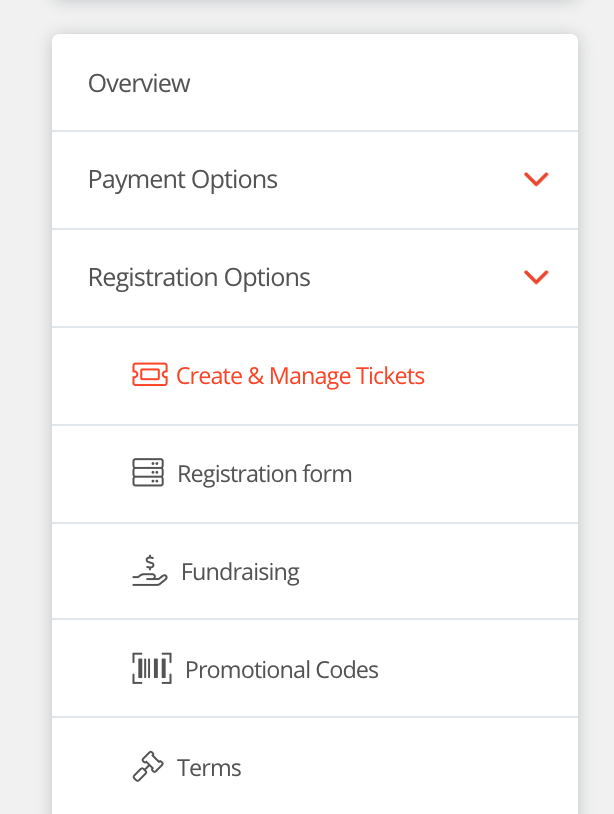This screenshot has width=614, height=814.
Task: Open the Overview section
Action: coord(139,83)
